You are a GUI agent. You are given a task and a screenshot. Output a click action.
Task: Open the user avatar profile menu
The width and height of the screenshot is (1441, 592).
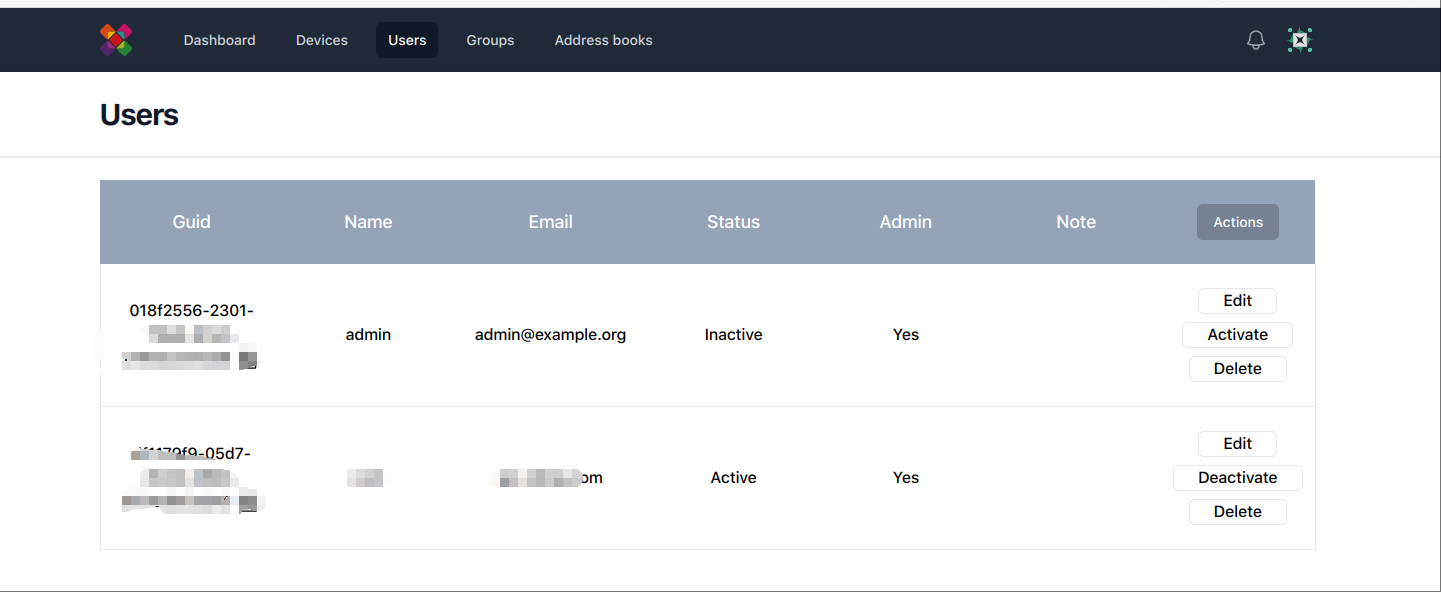click(x=1300, y=40)
